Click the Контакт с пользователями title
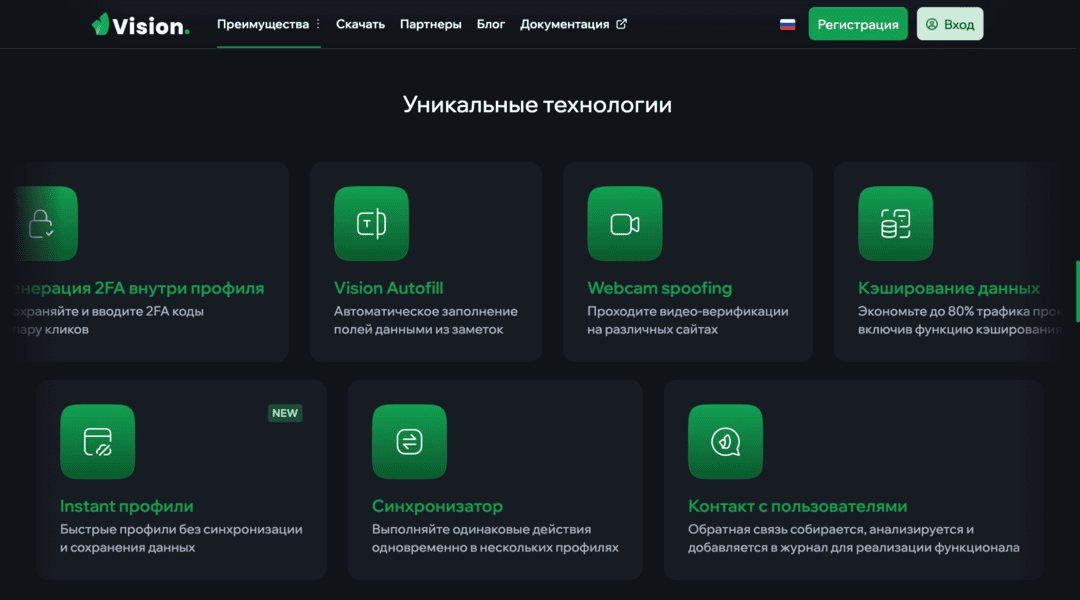1080x600 pixels. [x=798, y=506]
